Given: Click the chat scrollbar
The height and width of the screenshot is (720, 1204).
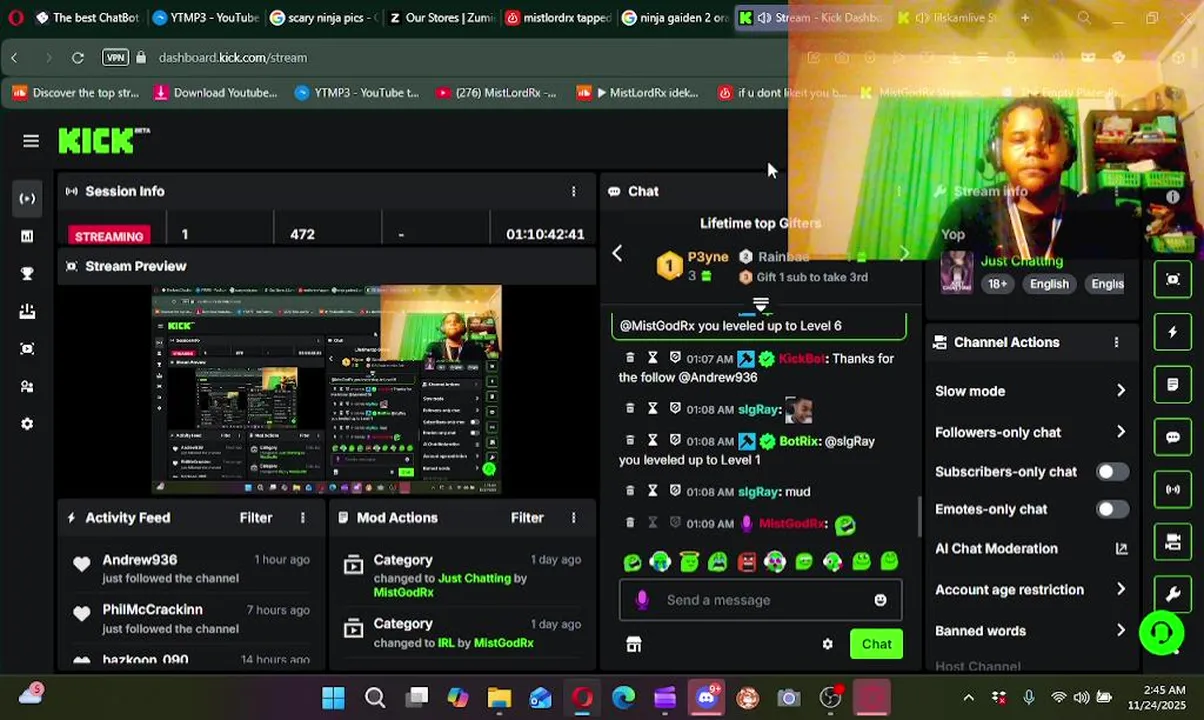Looking at the screenshot, I should tap(919, 516).
